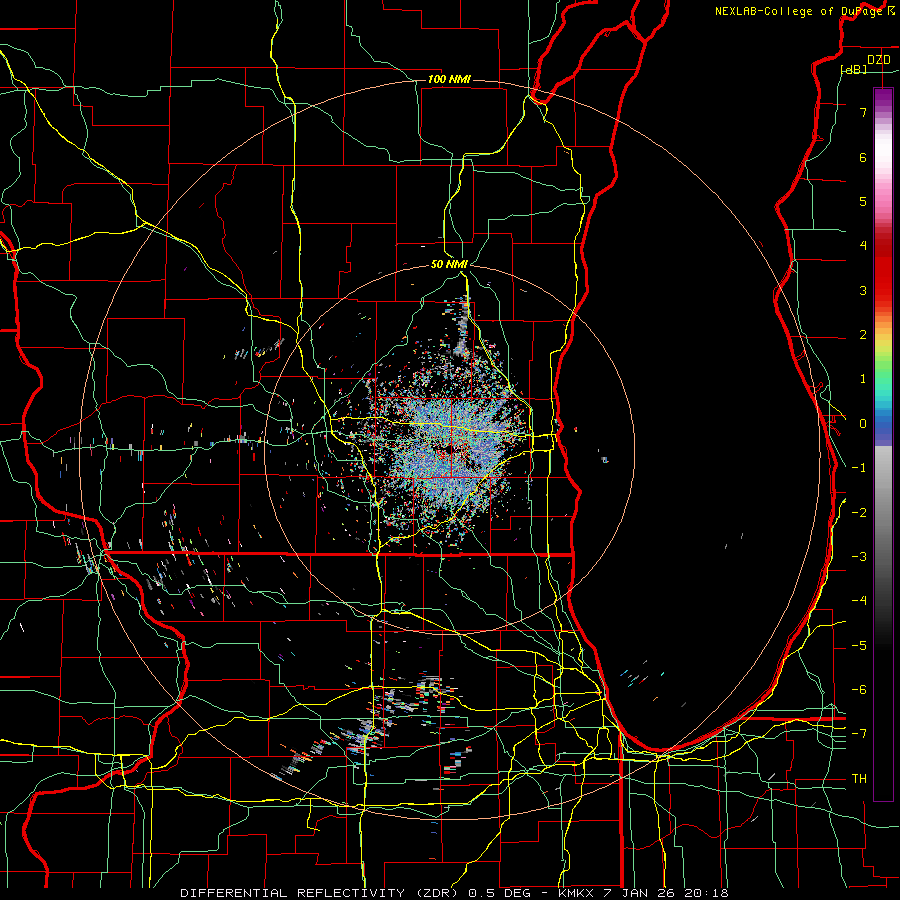Click the -7 value on the color scale

[859, 734]
